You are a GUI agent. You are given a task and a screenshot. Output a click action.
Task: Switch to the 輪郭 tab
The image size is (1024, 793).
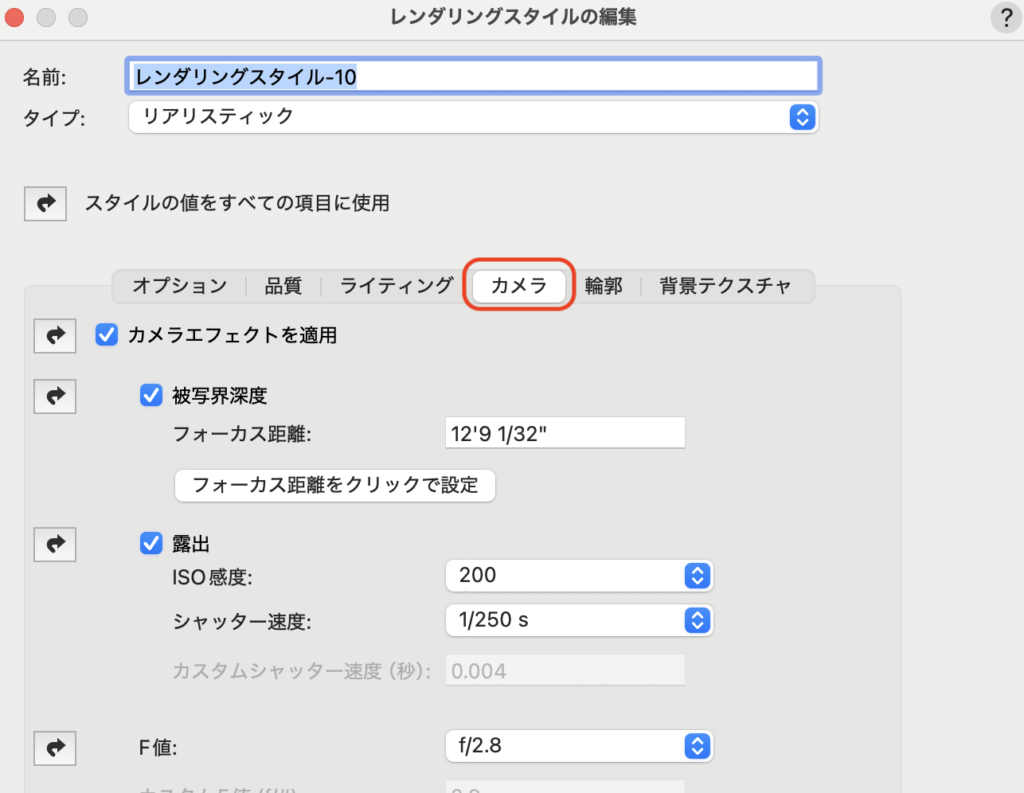pos(603,286)
